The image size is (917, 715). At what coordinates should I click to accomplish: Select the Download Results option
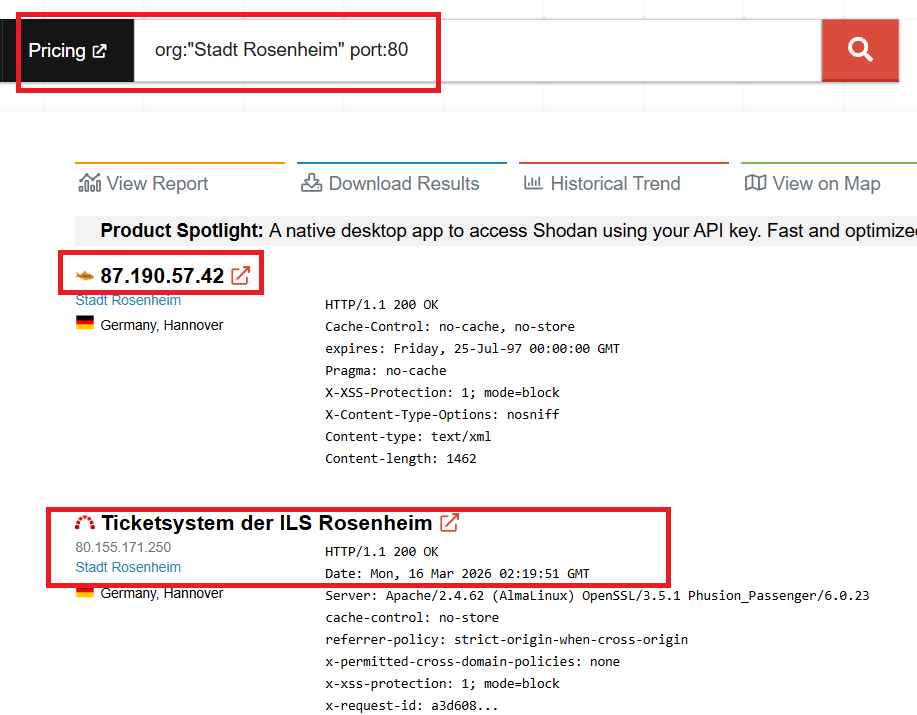tap(390, 183)
